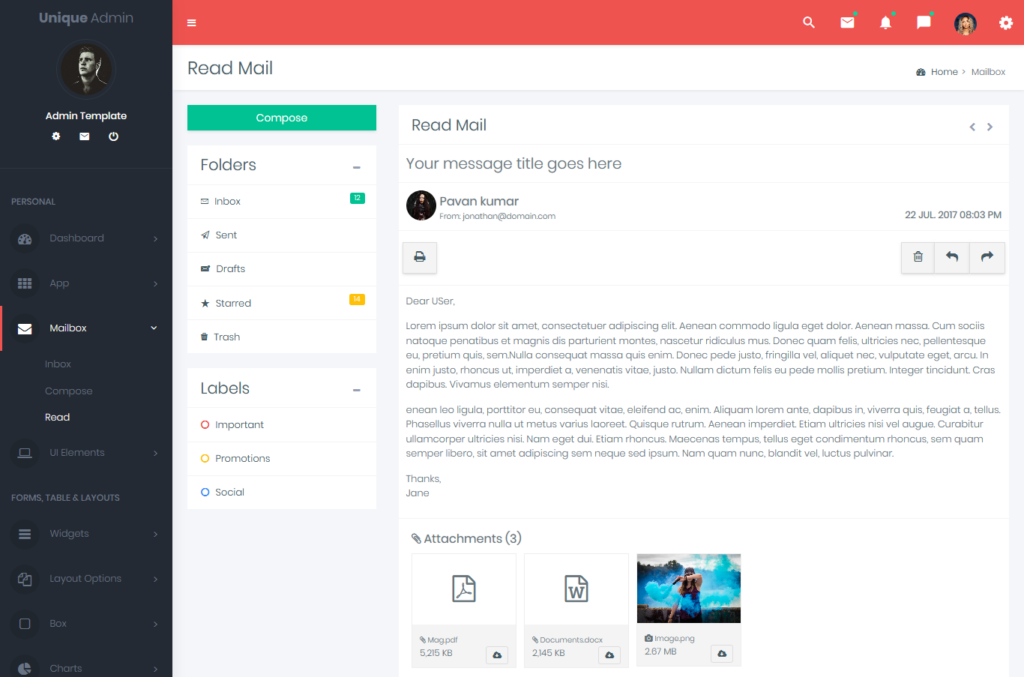
Task: Click the reply arrow icon
Action: coord(952,257)
